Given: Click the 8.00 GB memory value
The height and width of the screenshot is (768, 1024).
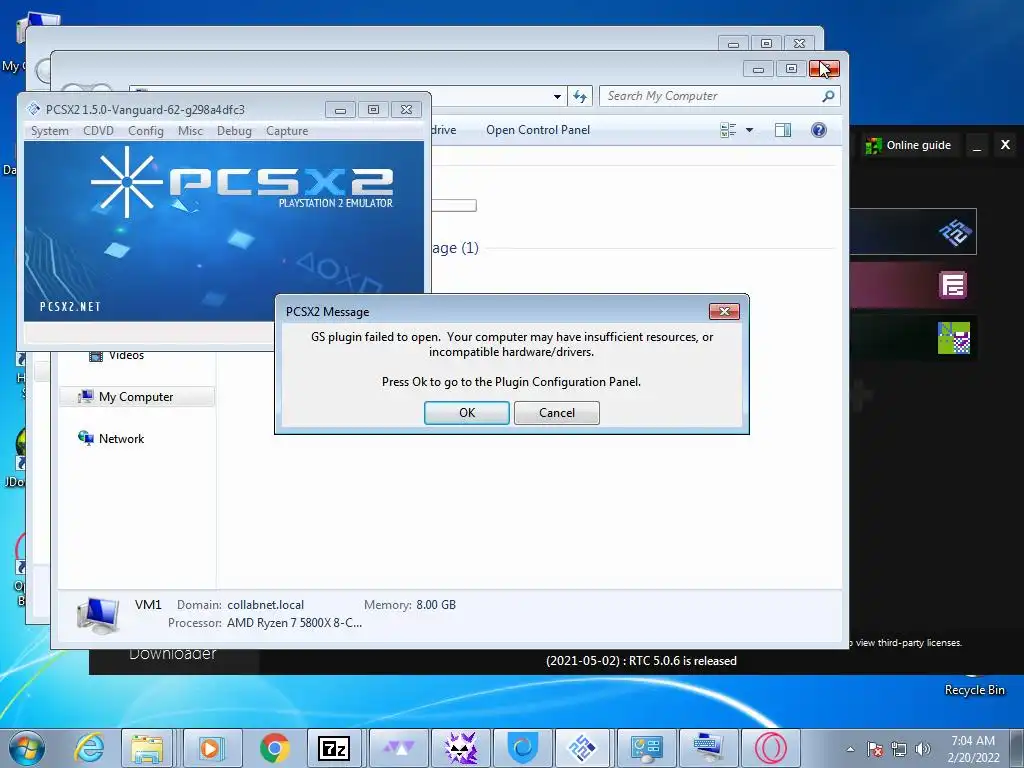Looking at the screenshot, I should (x=436, y=605).
